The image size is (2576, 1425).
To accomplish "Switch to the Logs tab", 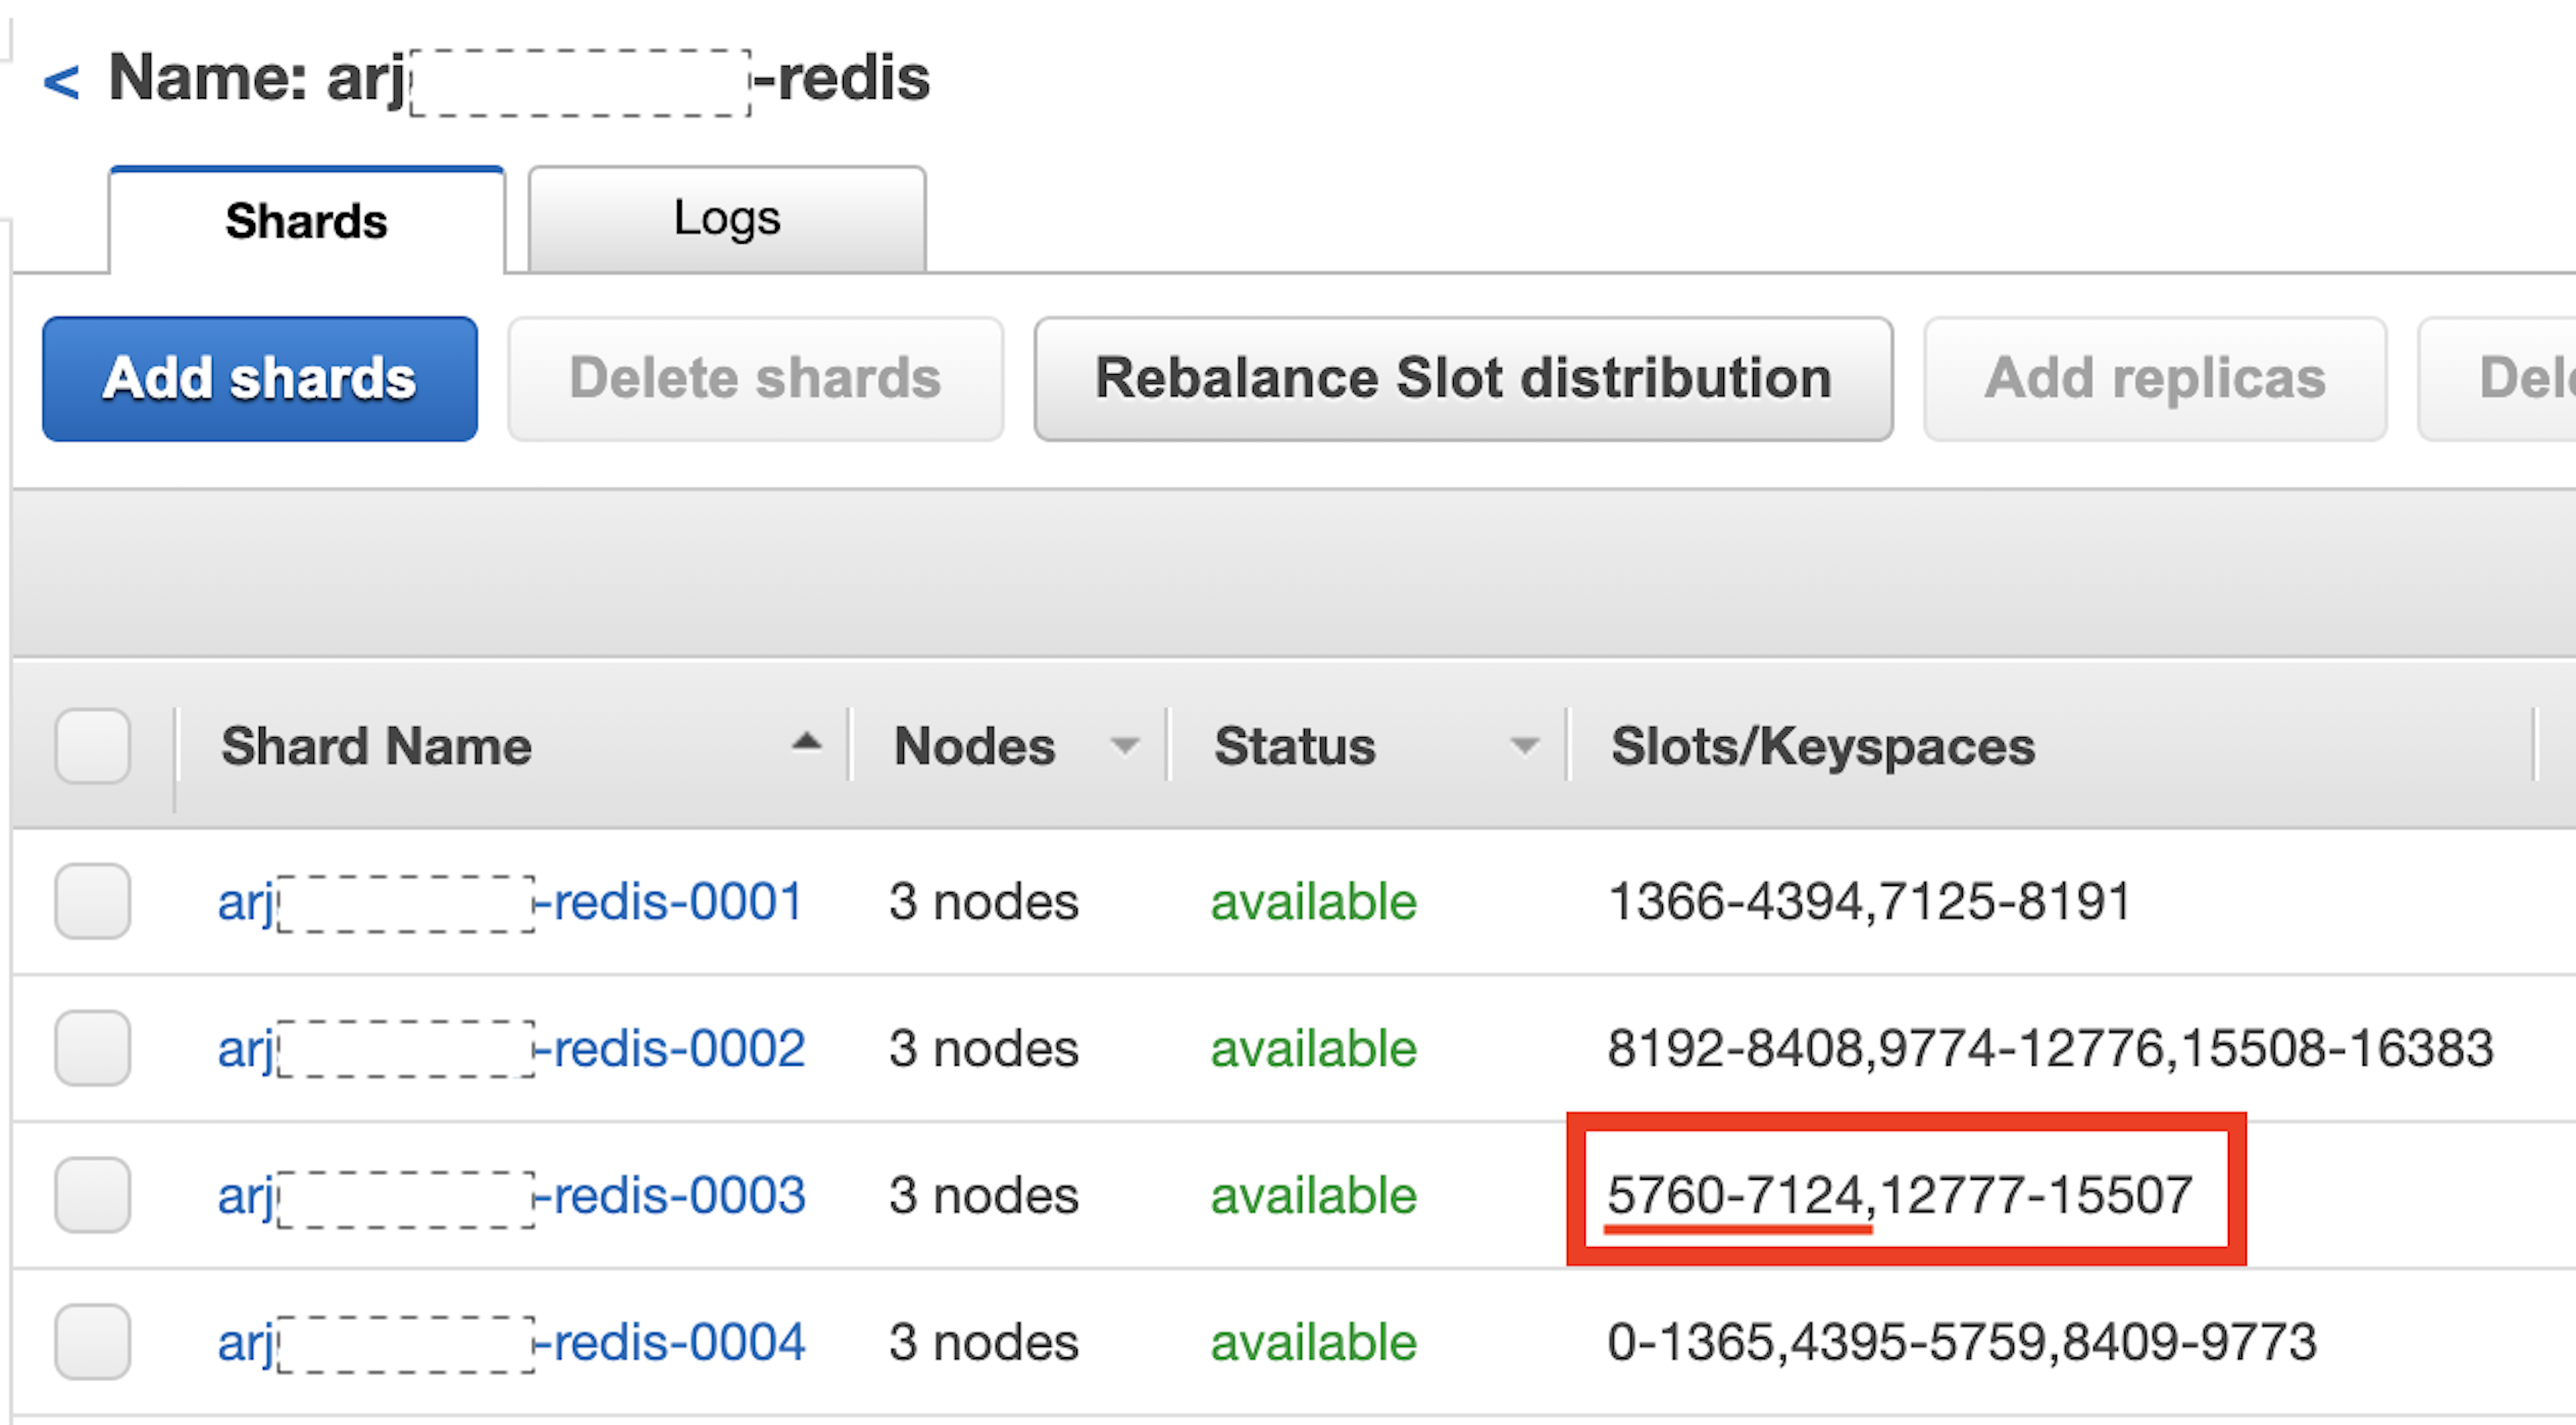I will 726,219.
